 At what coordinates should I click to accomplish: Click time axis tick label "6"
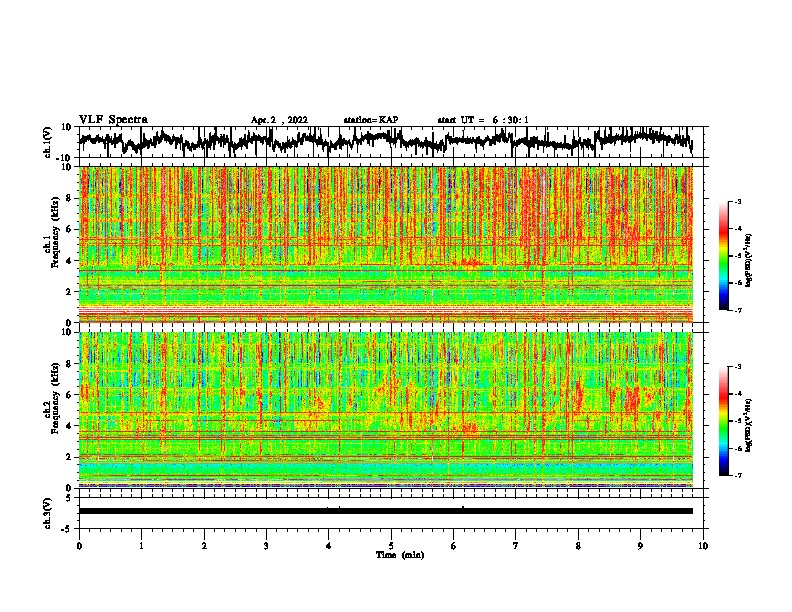pos(453,546)
